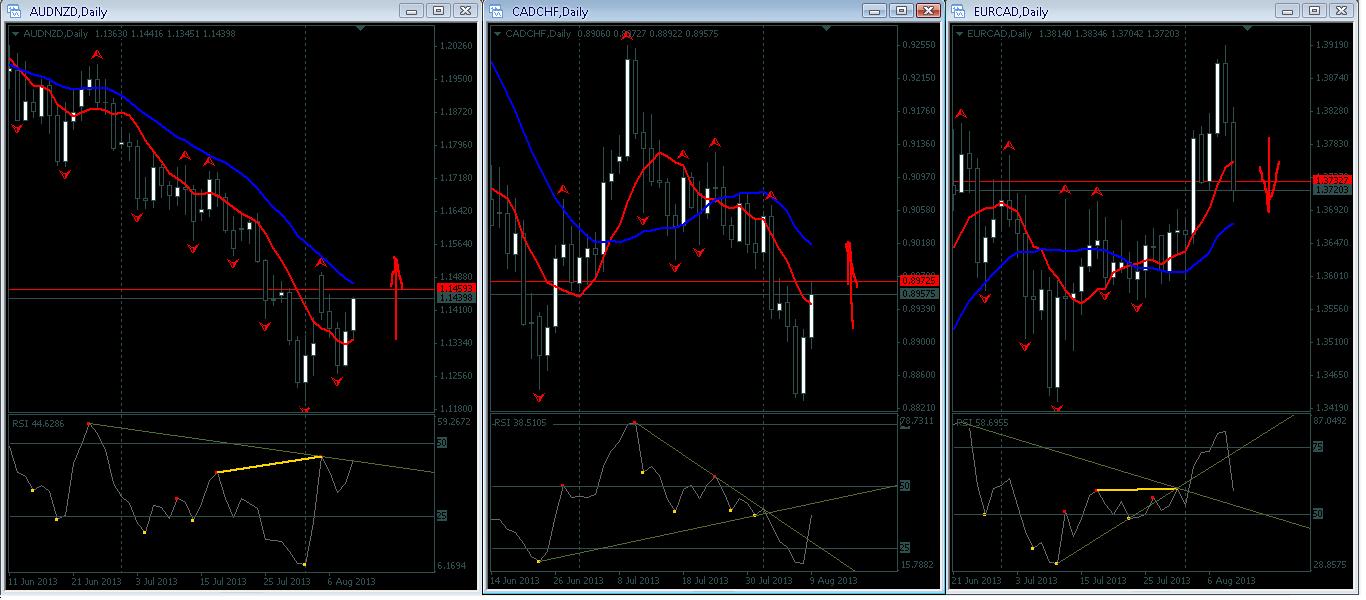Select thick yellow trendline in AUDNZD RSI panel
Screen dimensions: 1366x600
[268, 464]
